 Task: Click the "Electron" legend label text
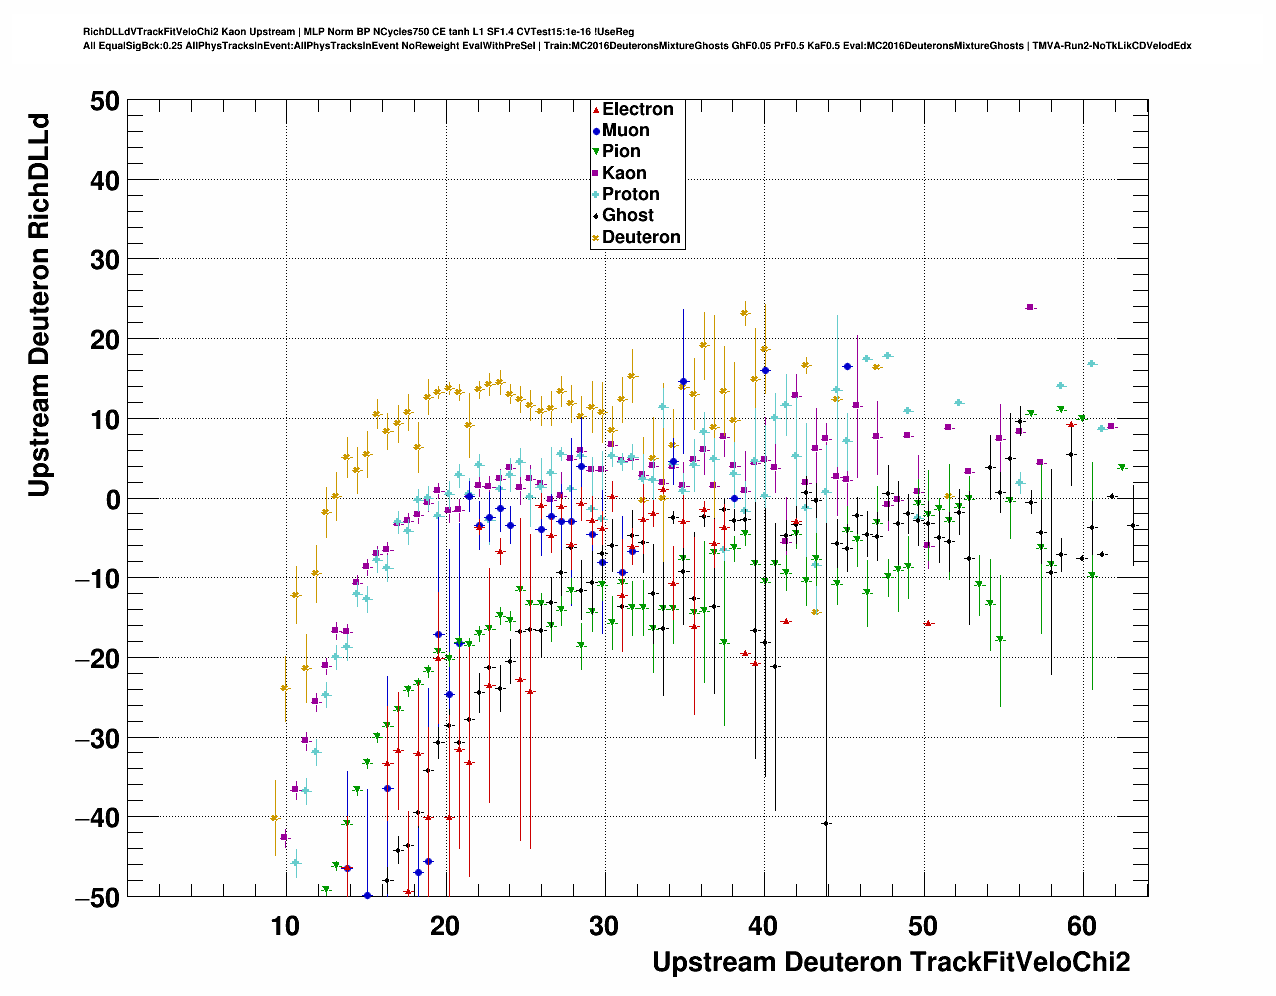point(638,109)
